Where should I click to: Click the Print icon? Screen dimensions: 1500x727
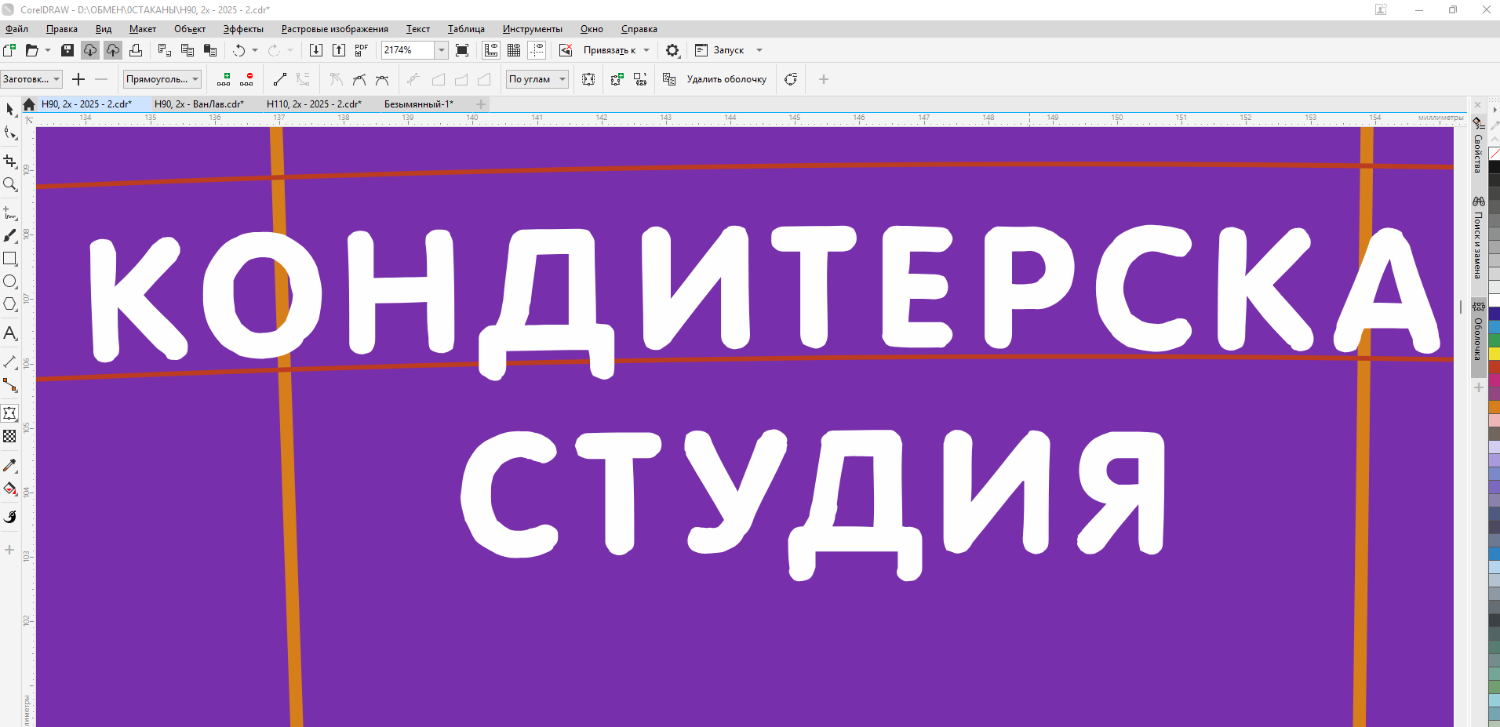point(135,50)
